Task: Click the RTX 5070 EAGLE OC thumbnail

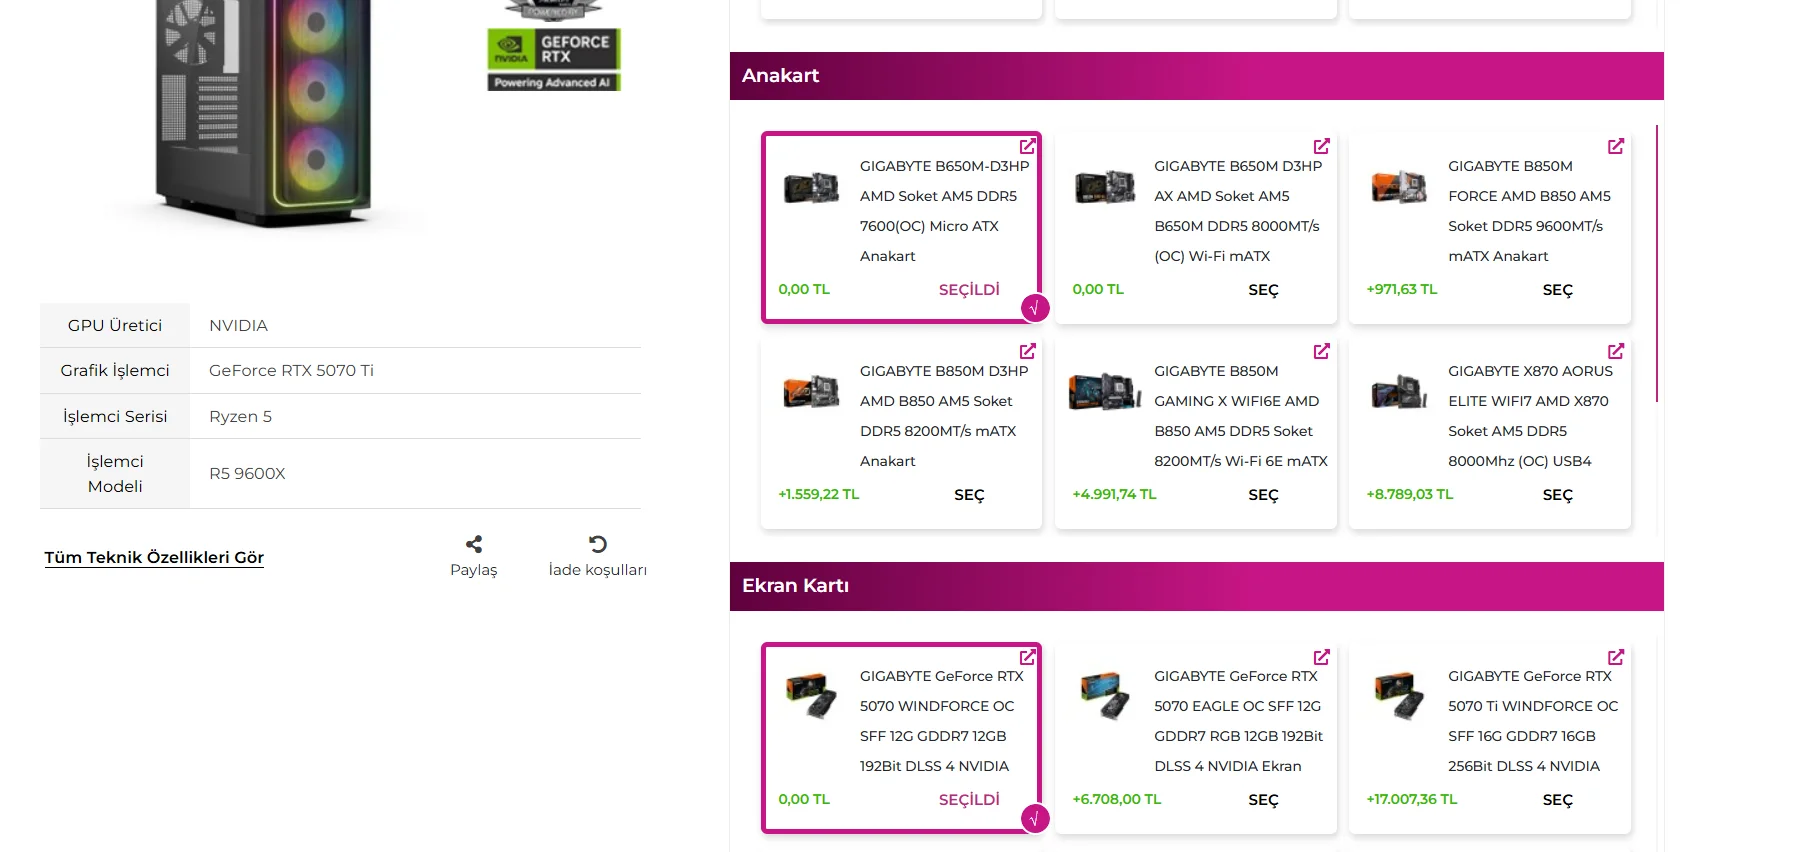Action: click(1105, 696)
